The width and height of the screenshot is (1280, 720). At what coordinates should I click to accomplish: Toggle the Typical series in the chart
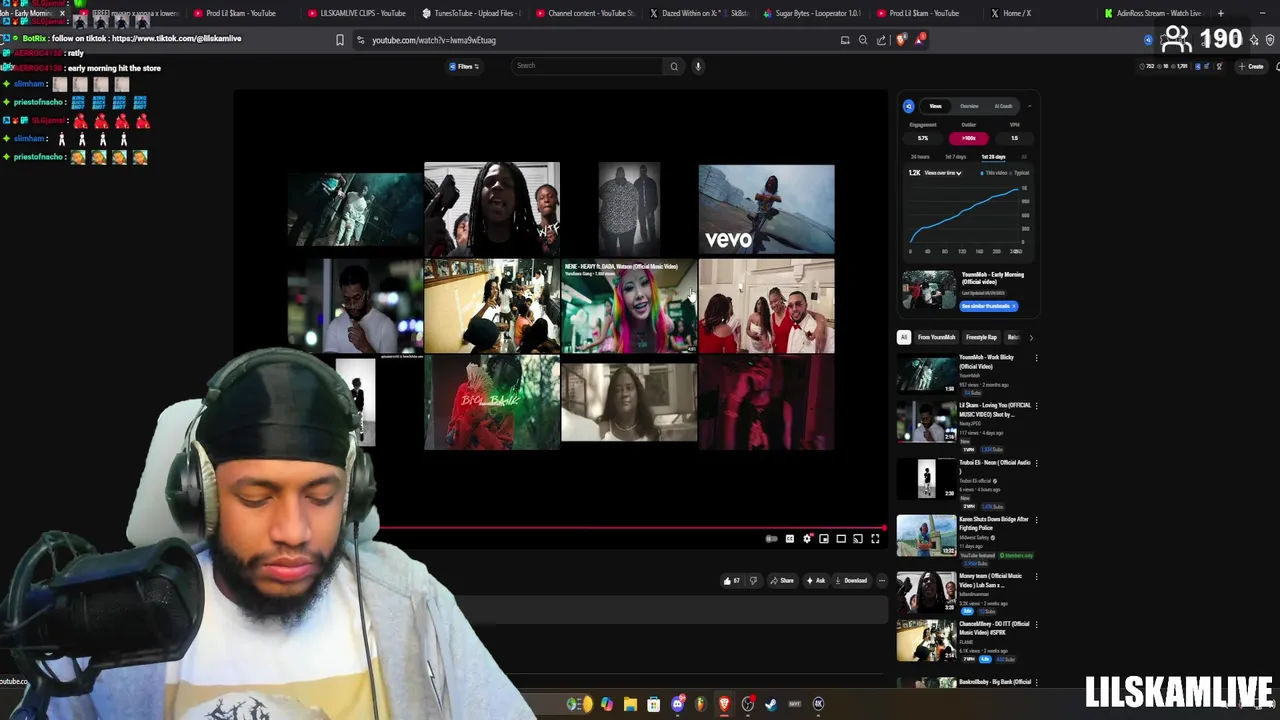pos(1019,173)
